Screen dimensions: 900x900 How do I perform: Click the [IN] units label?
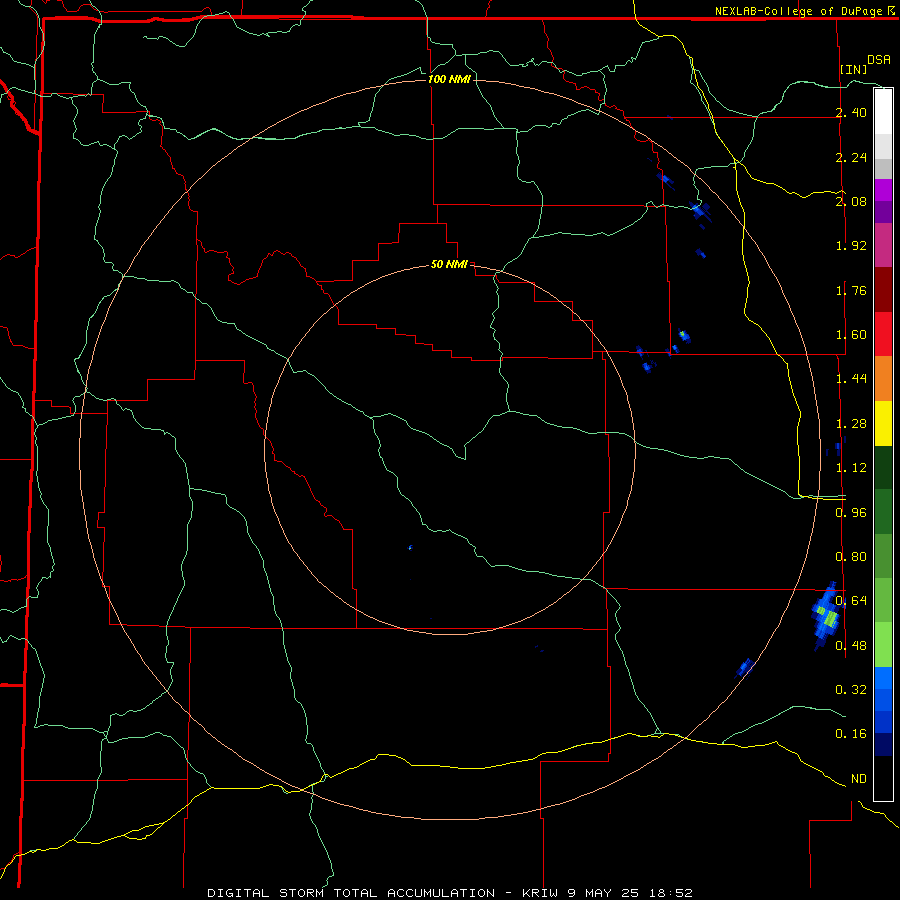(x=854, y=69)
